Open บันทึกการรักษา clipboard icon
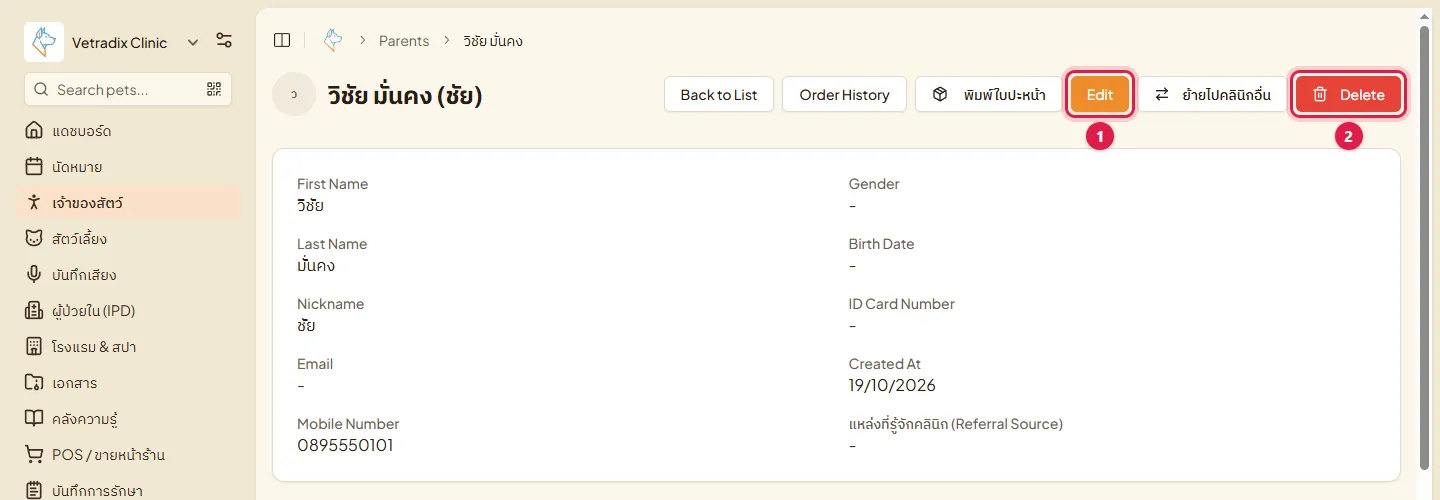 click(x=34, y=490)
